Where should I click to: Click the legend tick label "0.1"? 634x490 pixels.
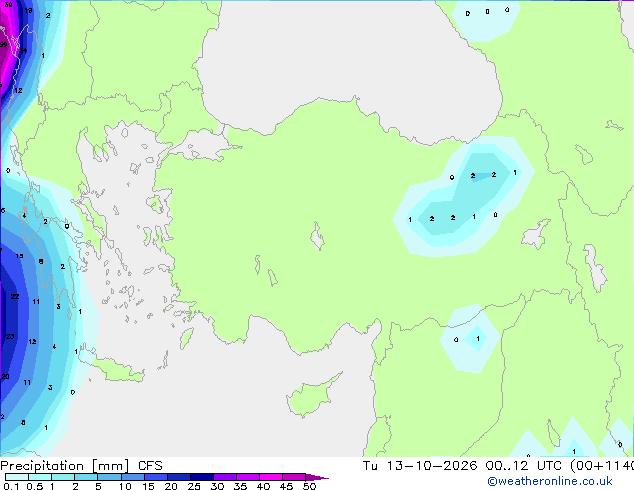[11, 486]
